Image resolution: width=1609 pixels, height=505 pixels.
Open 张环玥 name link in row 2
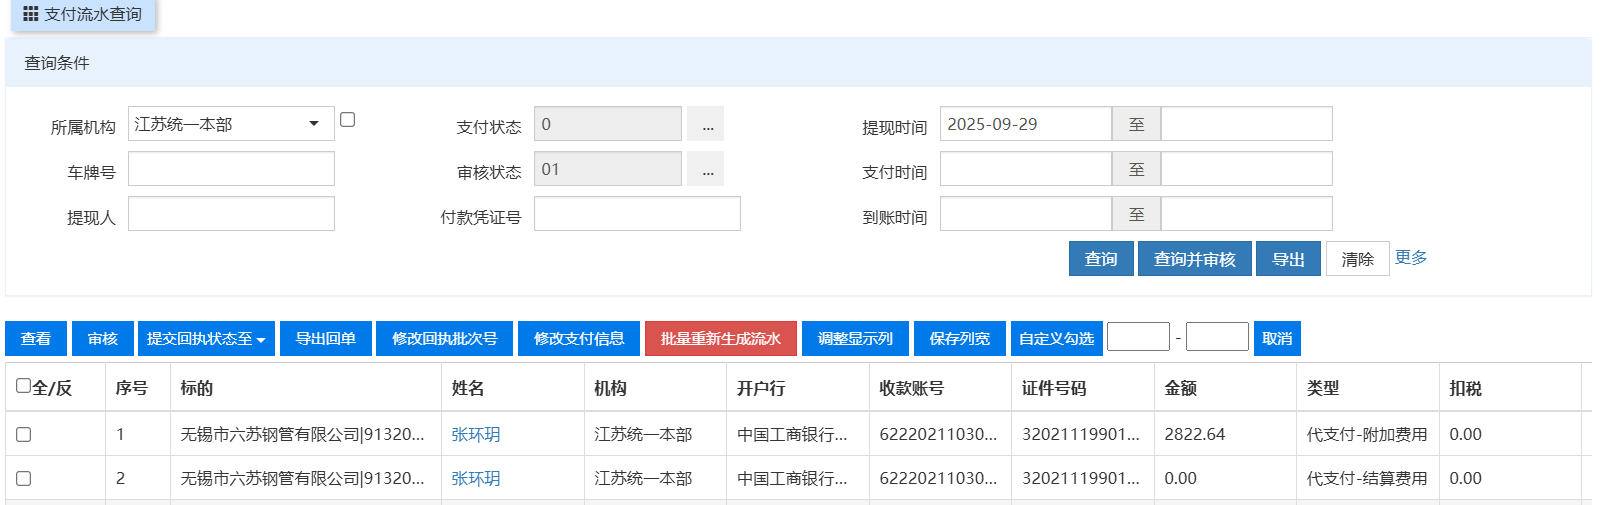pos(476,478)
